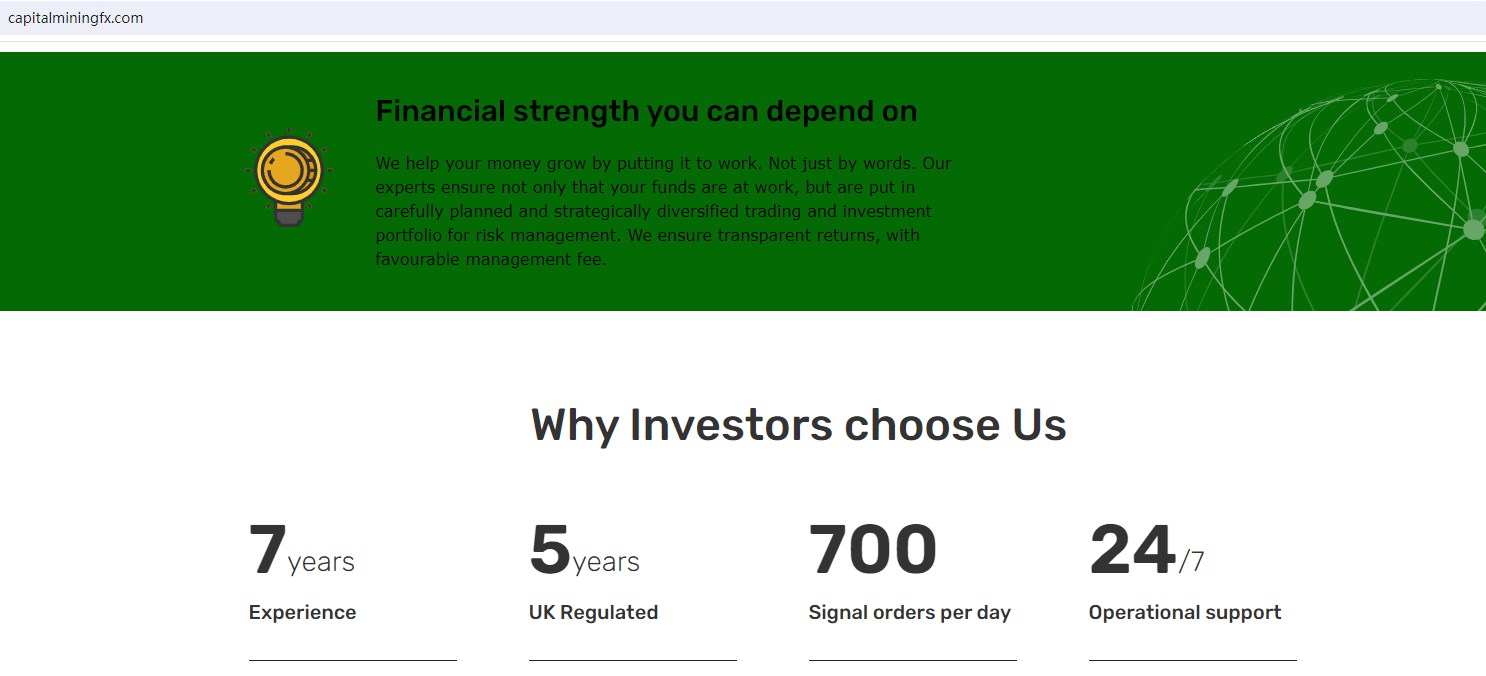Select the "UK Regulated" label

point(593,613)
